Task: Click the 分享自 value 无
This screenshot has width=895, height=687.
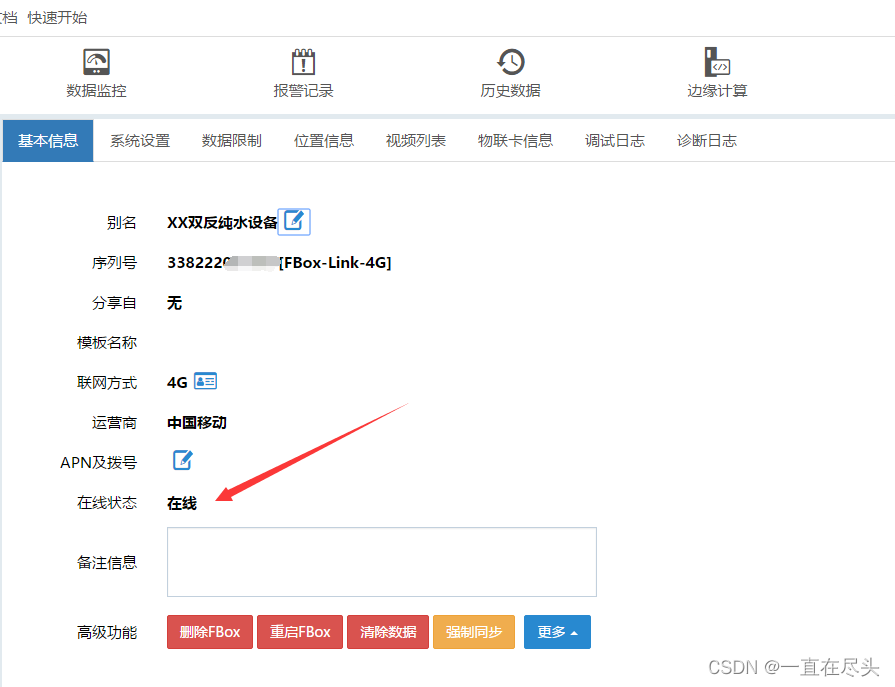Action: [x=175, y=302]
